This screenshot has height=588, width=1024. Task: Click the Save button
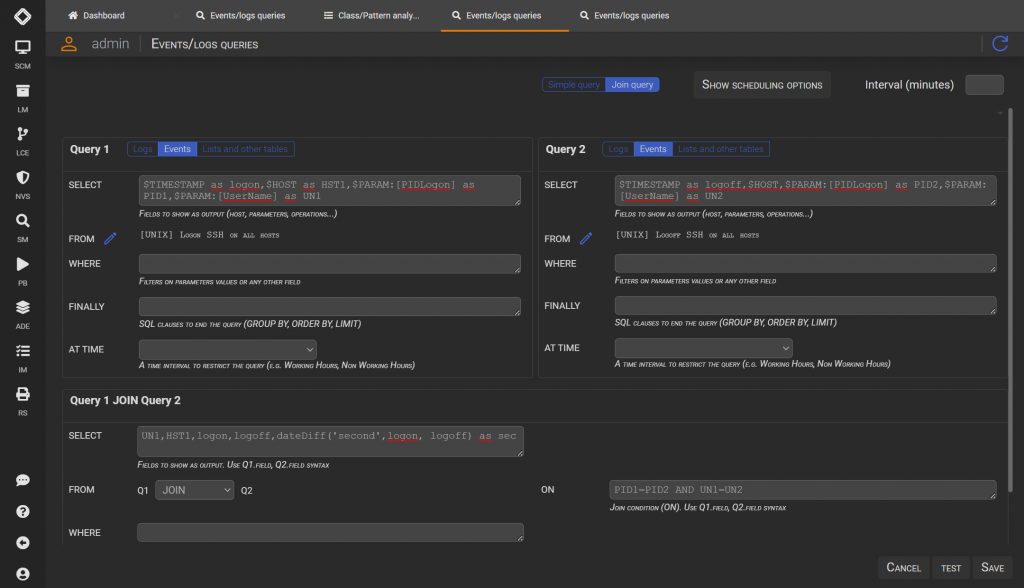[x=993, y=568]
